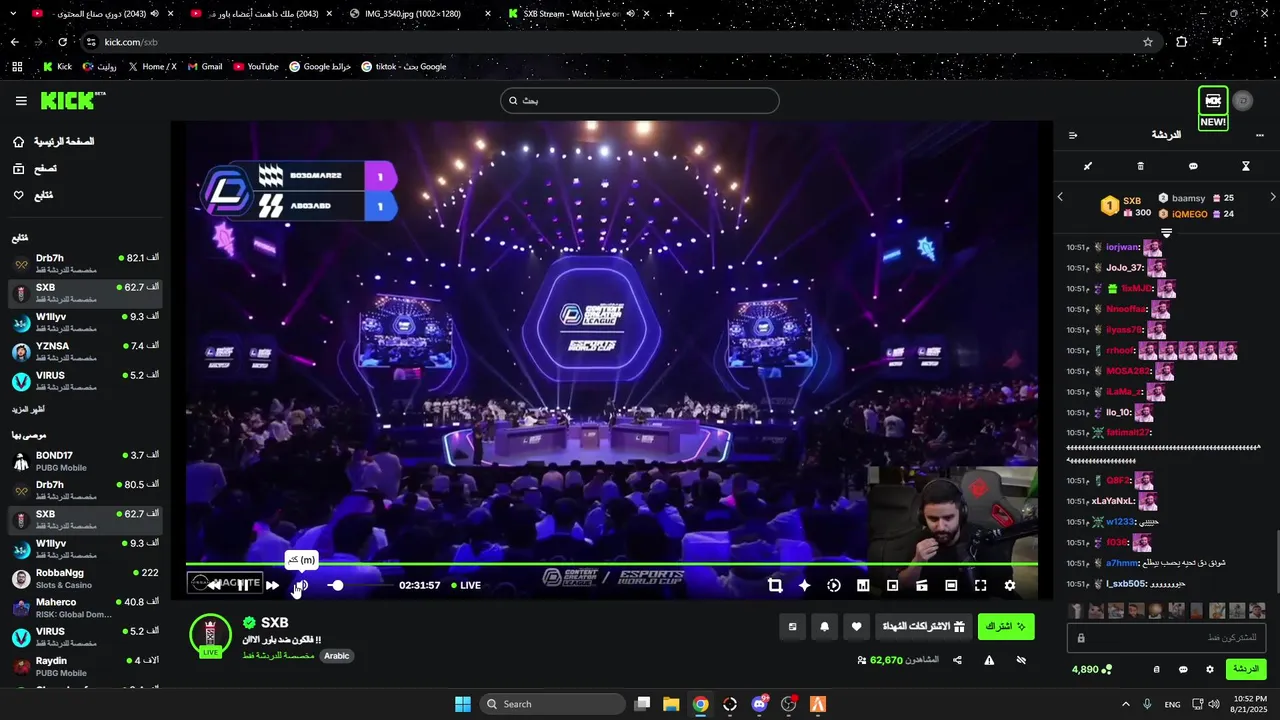Open Maherco channel in recommended list

pyautogui.click(x=85, y=608)
